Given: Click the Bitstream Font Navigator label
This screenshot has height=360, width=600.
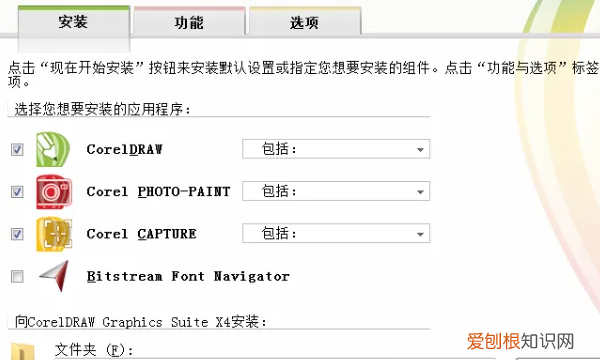Looking at the screenshot, I should click(188, 276).
